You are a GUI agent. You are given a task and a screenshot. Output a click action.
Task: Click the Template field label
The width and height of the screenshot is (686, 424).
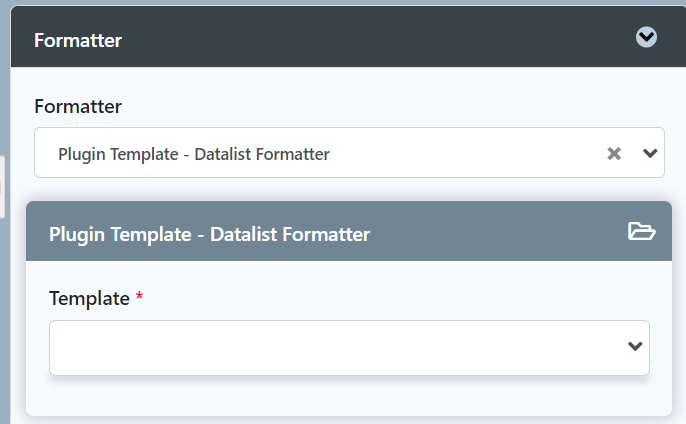(89, 298)
